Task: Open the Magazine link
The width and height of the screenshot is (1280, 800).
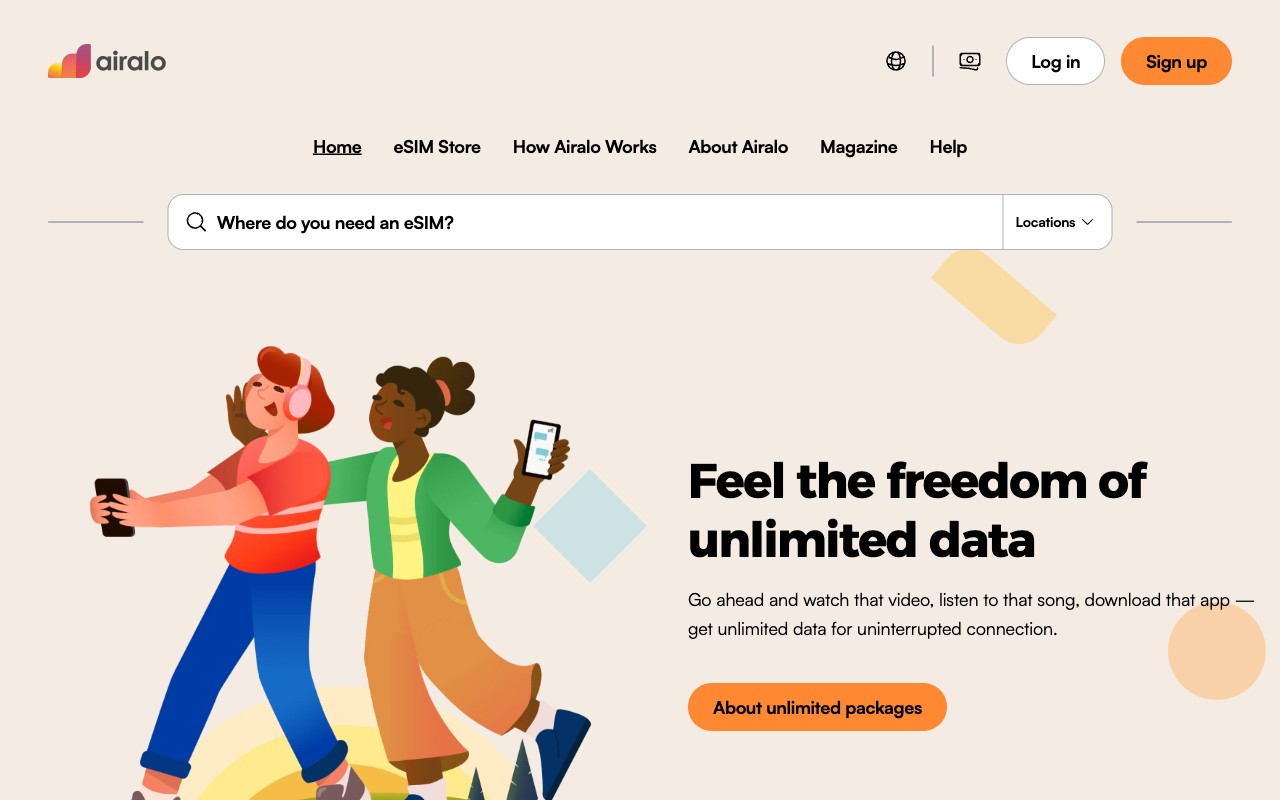Action: coord(859,147)
